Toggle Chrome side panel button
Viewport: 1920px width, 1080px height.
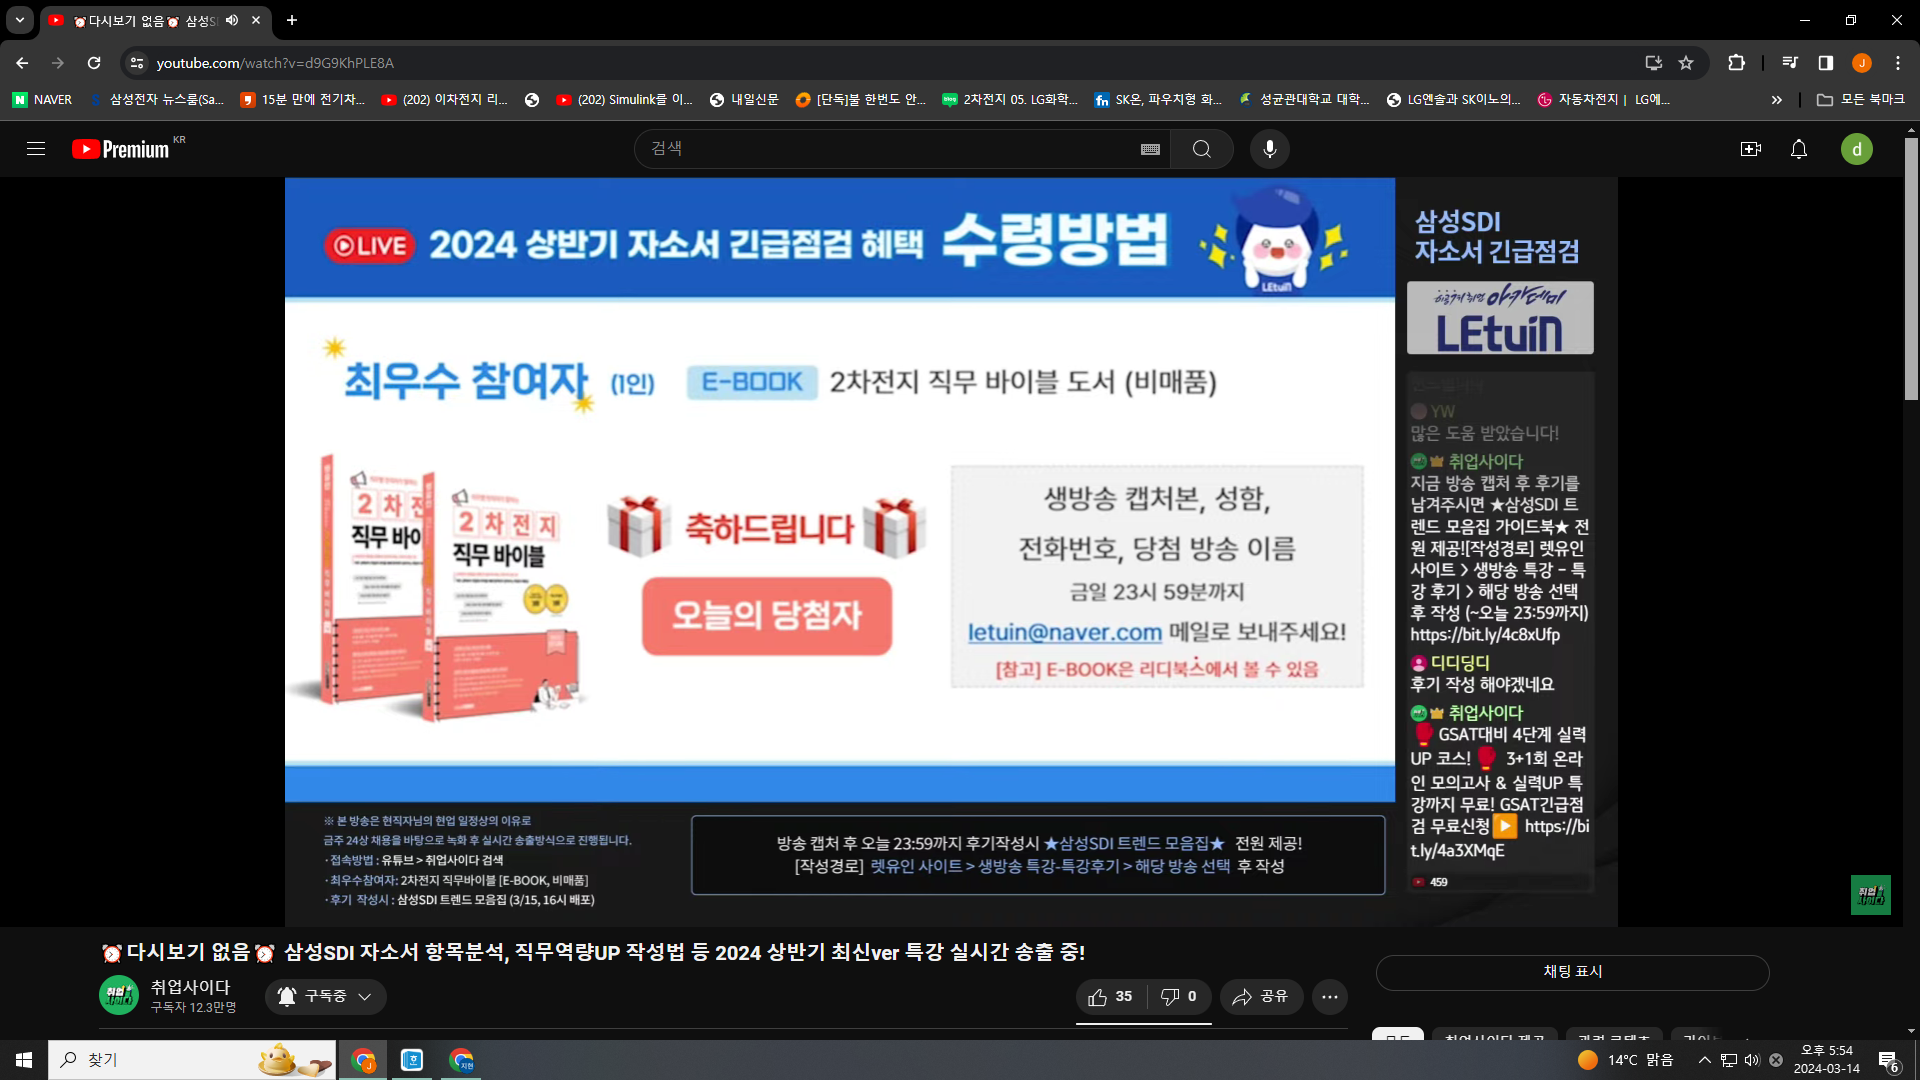pyautogui.click(x=1825, y=63)
